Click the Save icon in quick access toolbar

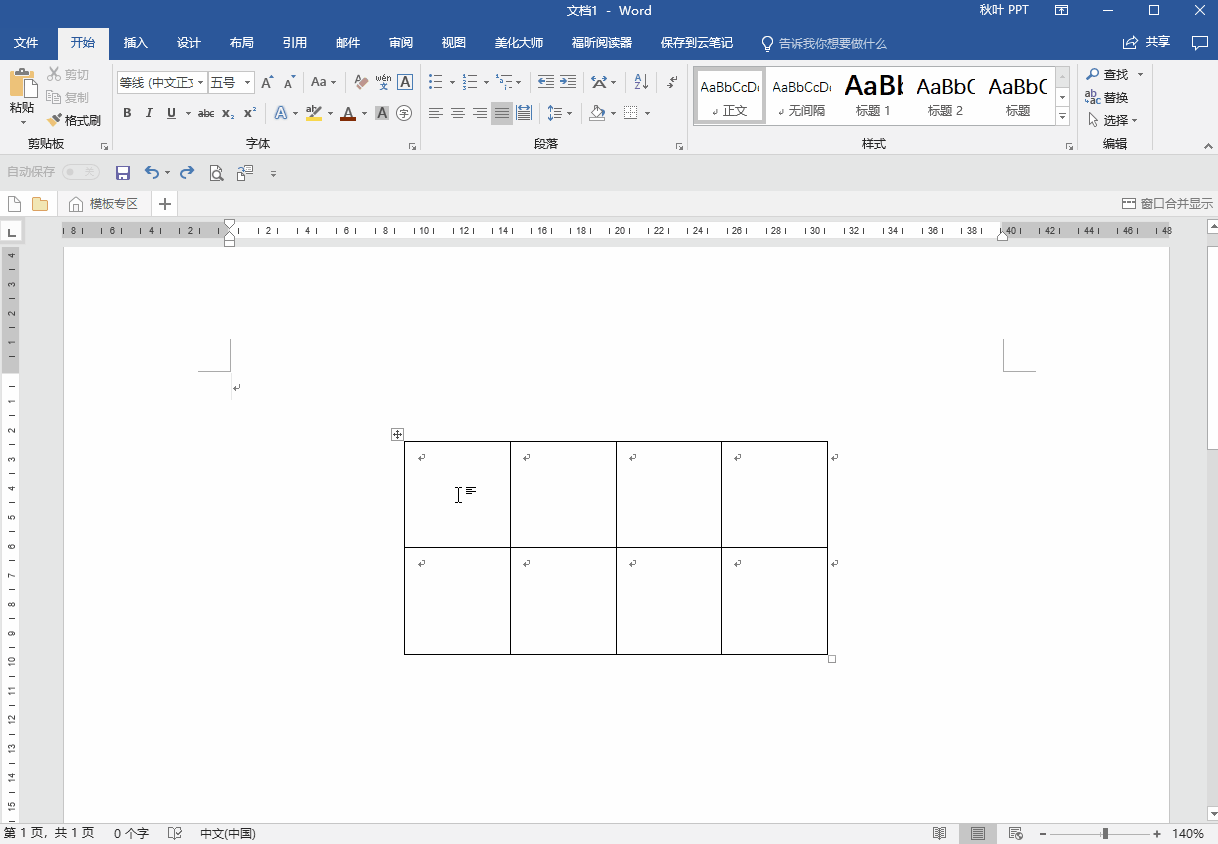[123, 173]
